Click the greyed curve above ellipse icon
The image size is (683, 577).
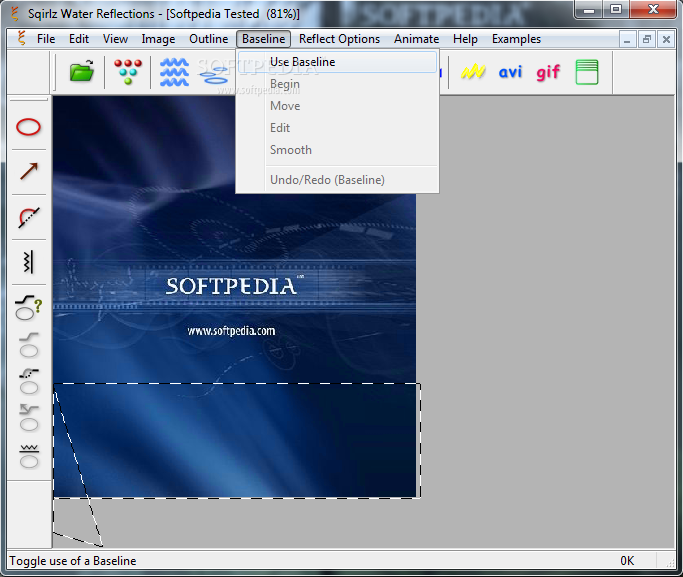pyautogui.click(x=29, y=345)
